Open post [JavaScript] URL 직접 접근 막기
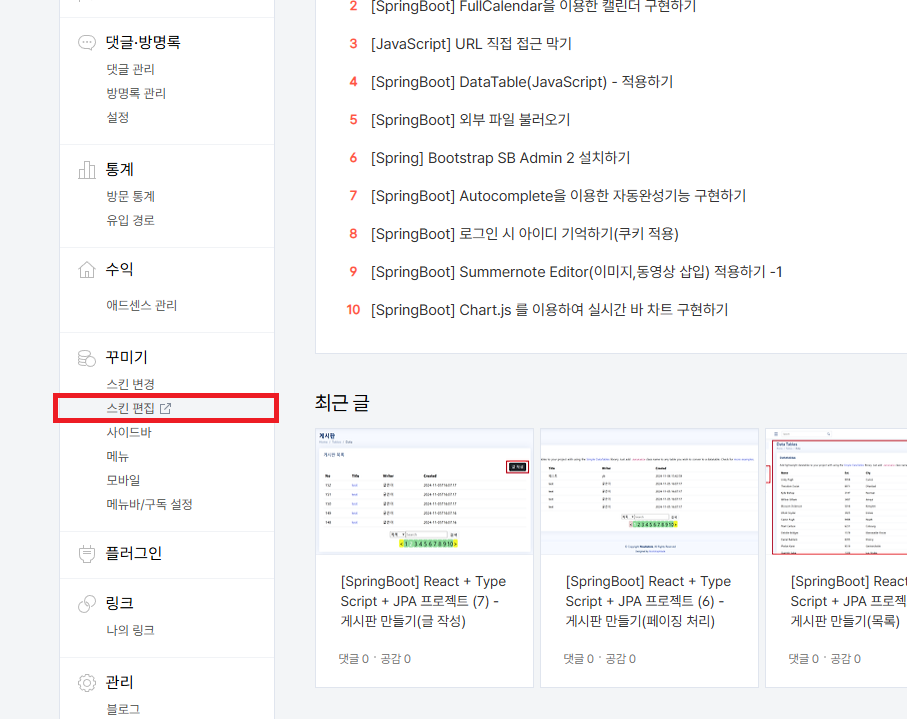Viewport: 907px width, 719px height. pos(471,44)
